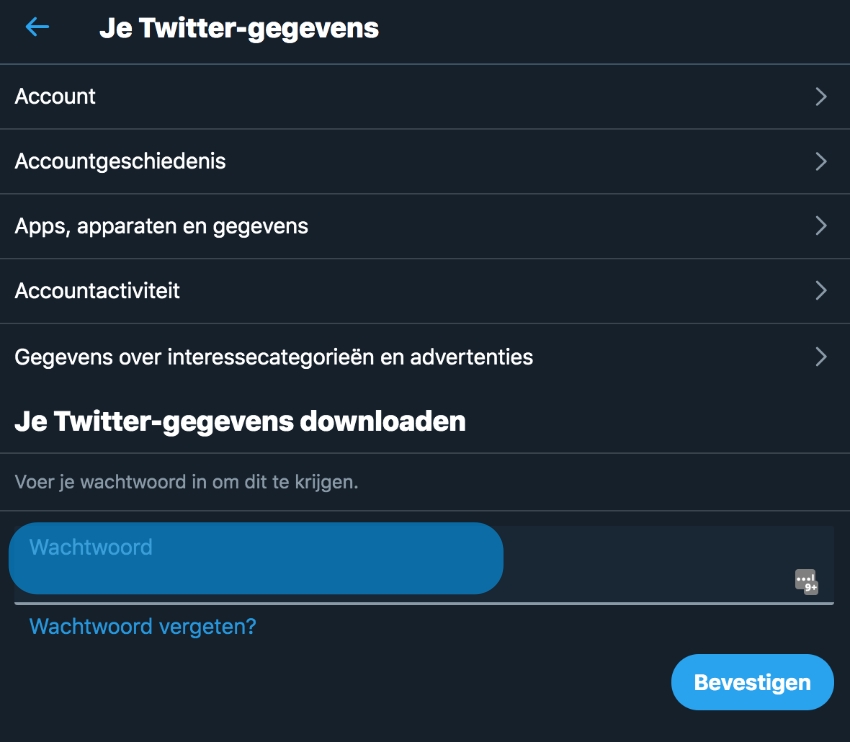Click the chevron beside Apps, apparaten en gegevens
Viewport: 850px width, 742px height.
point(821,226)
